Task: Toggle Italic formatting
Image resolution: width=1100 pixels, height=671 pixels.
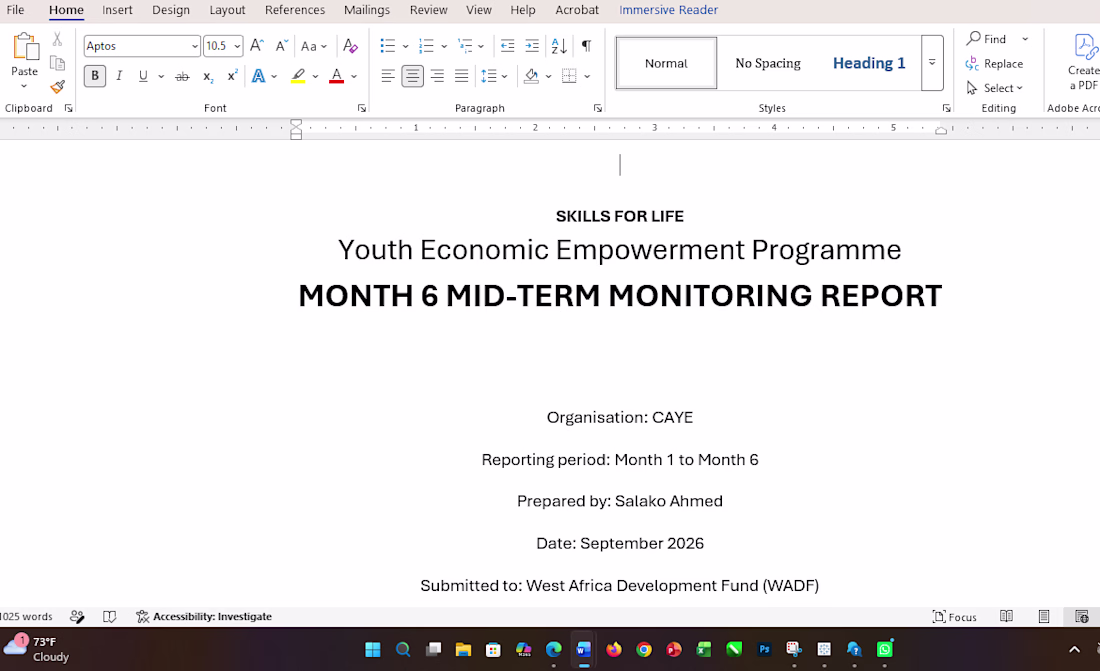Action: 119,76
